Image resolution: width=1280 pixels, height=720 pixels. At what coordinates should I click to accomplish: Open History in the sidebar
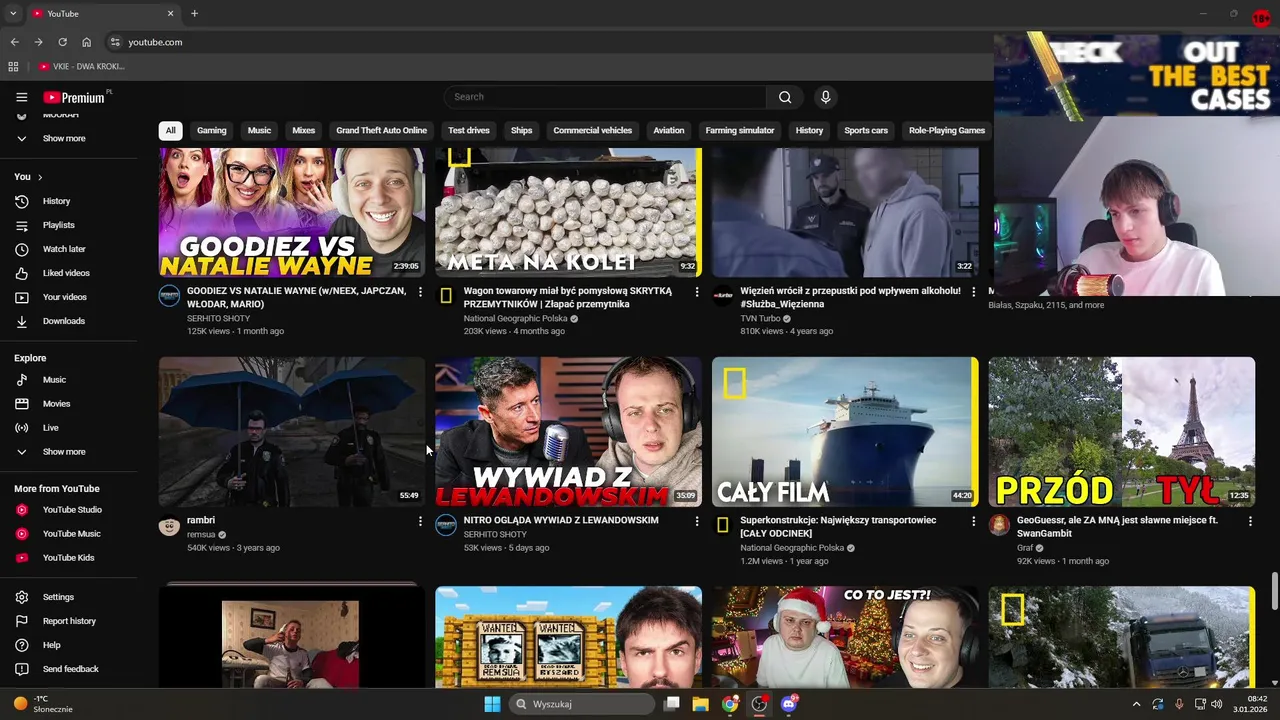[56, 201]
